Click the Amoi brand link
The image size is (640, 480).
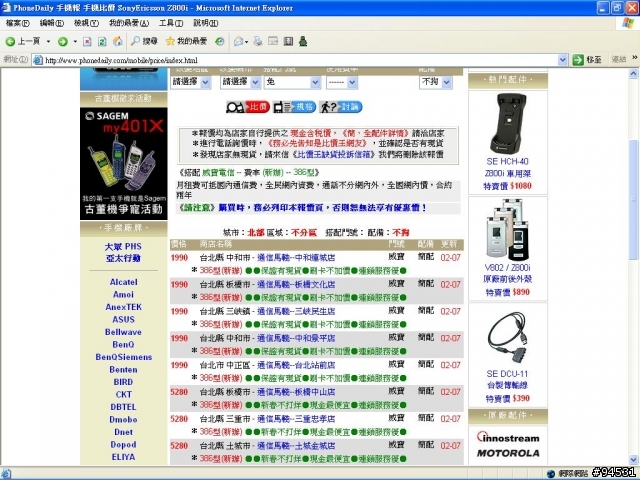click(x=123, y=295)
